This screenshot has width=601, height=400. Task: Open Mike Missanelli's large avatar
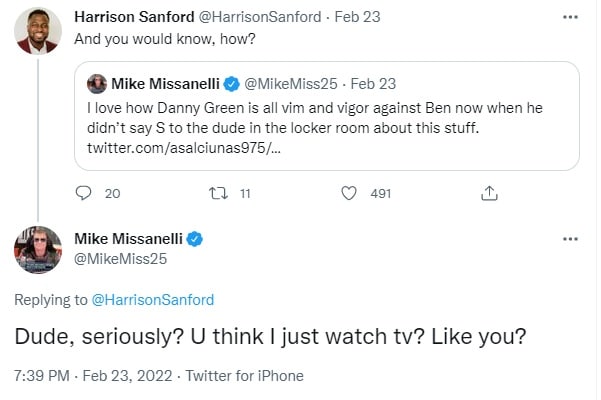tap(38, 249)
